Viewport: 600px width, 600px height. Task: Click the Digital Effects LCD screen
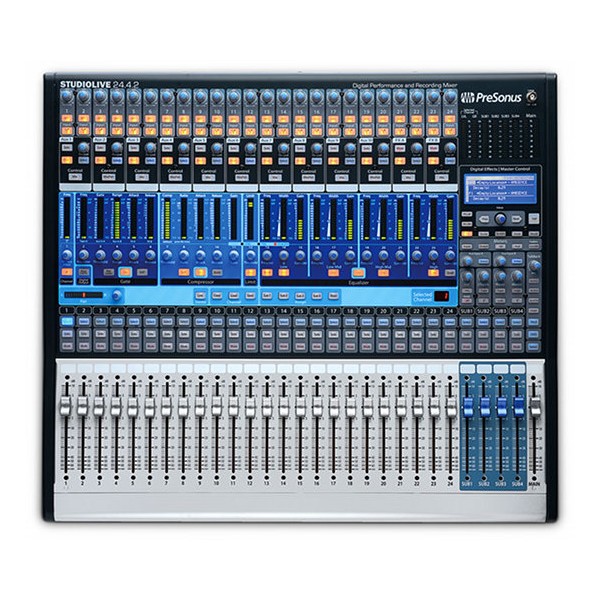499,189
